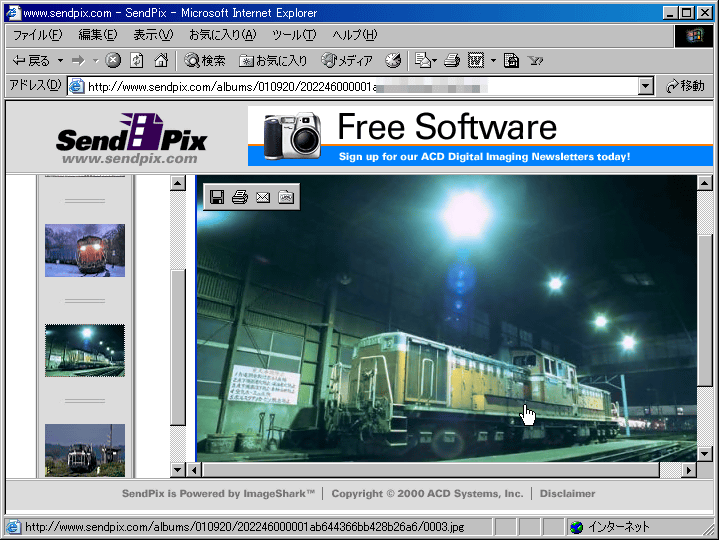Click image pane scroll right arrow
719x540 pixels.
689,470
